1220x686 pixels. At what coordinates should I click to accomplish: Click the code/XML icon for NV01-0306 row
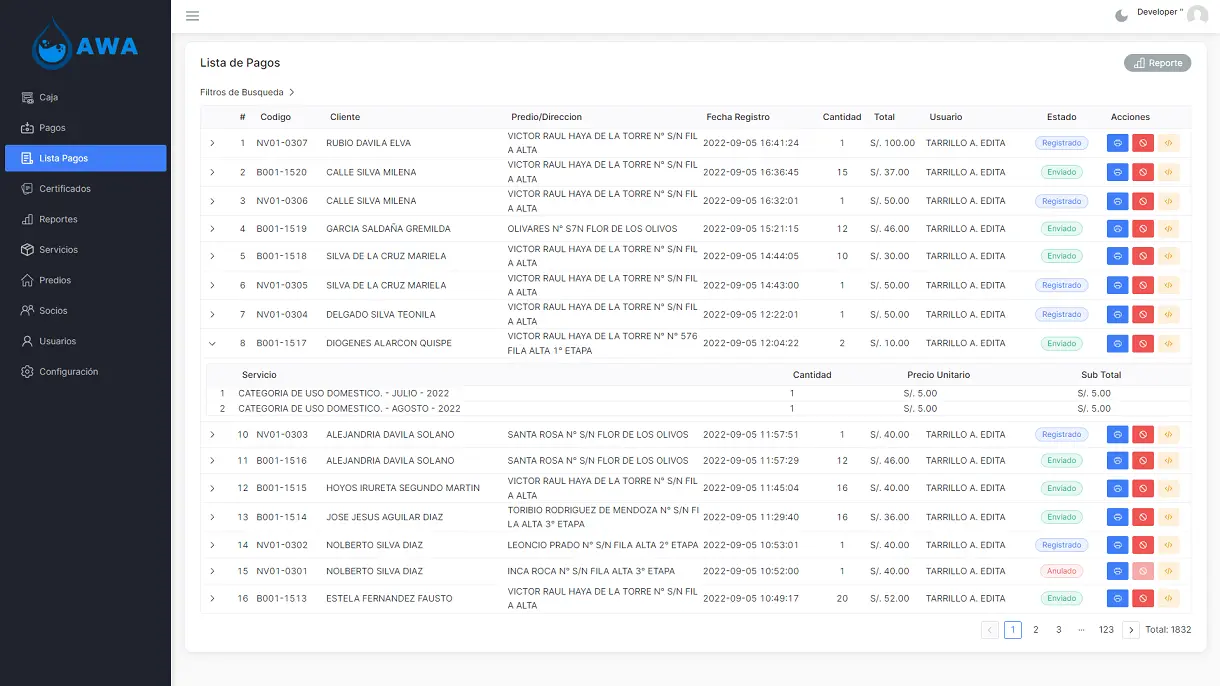point(1168,201)
